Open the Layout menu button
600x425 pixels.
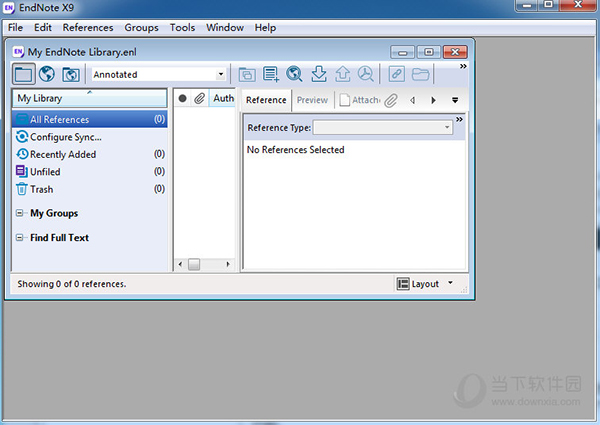(425, 284)
